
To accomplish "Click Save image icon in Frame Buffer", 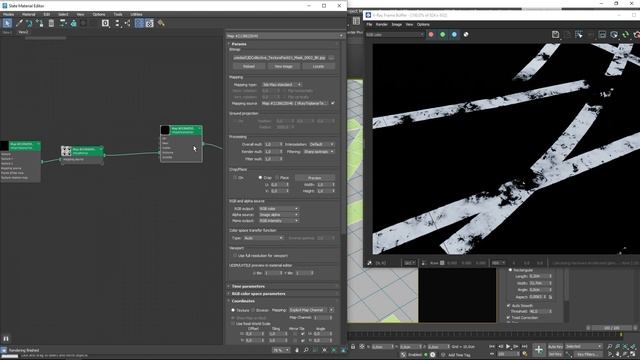I will [x=555, y=35].
